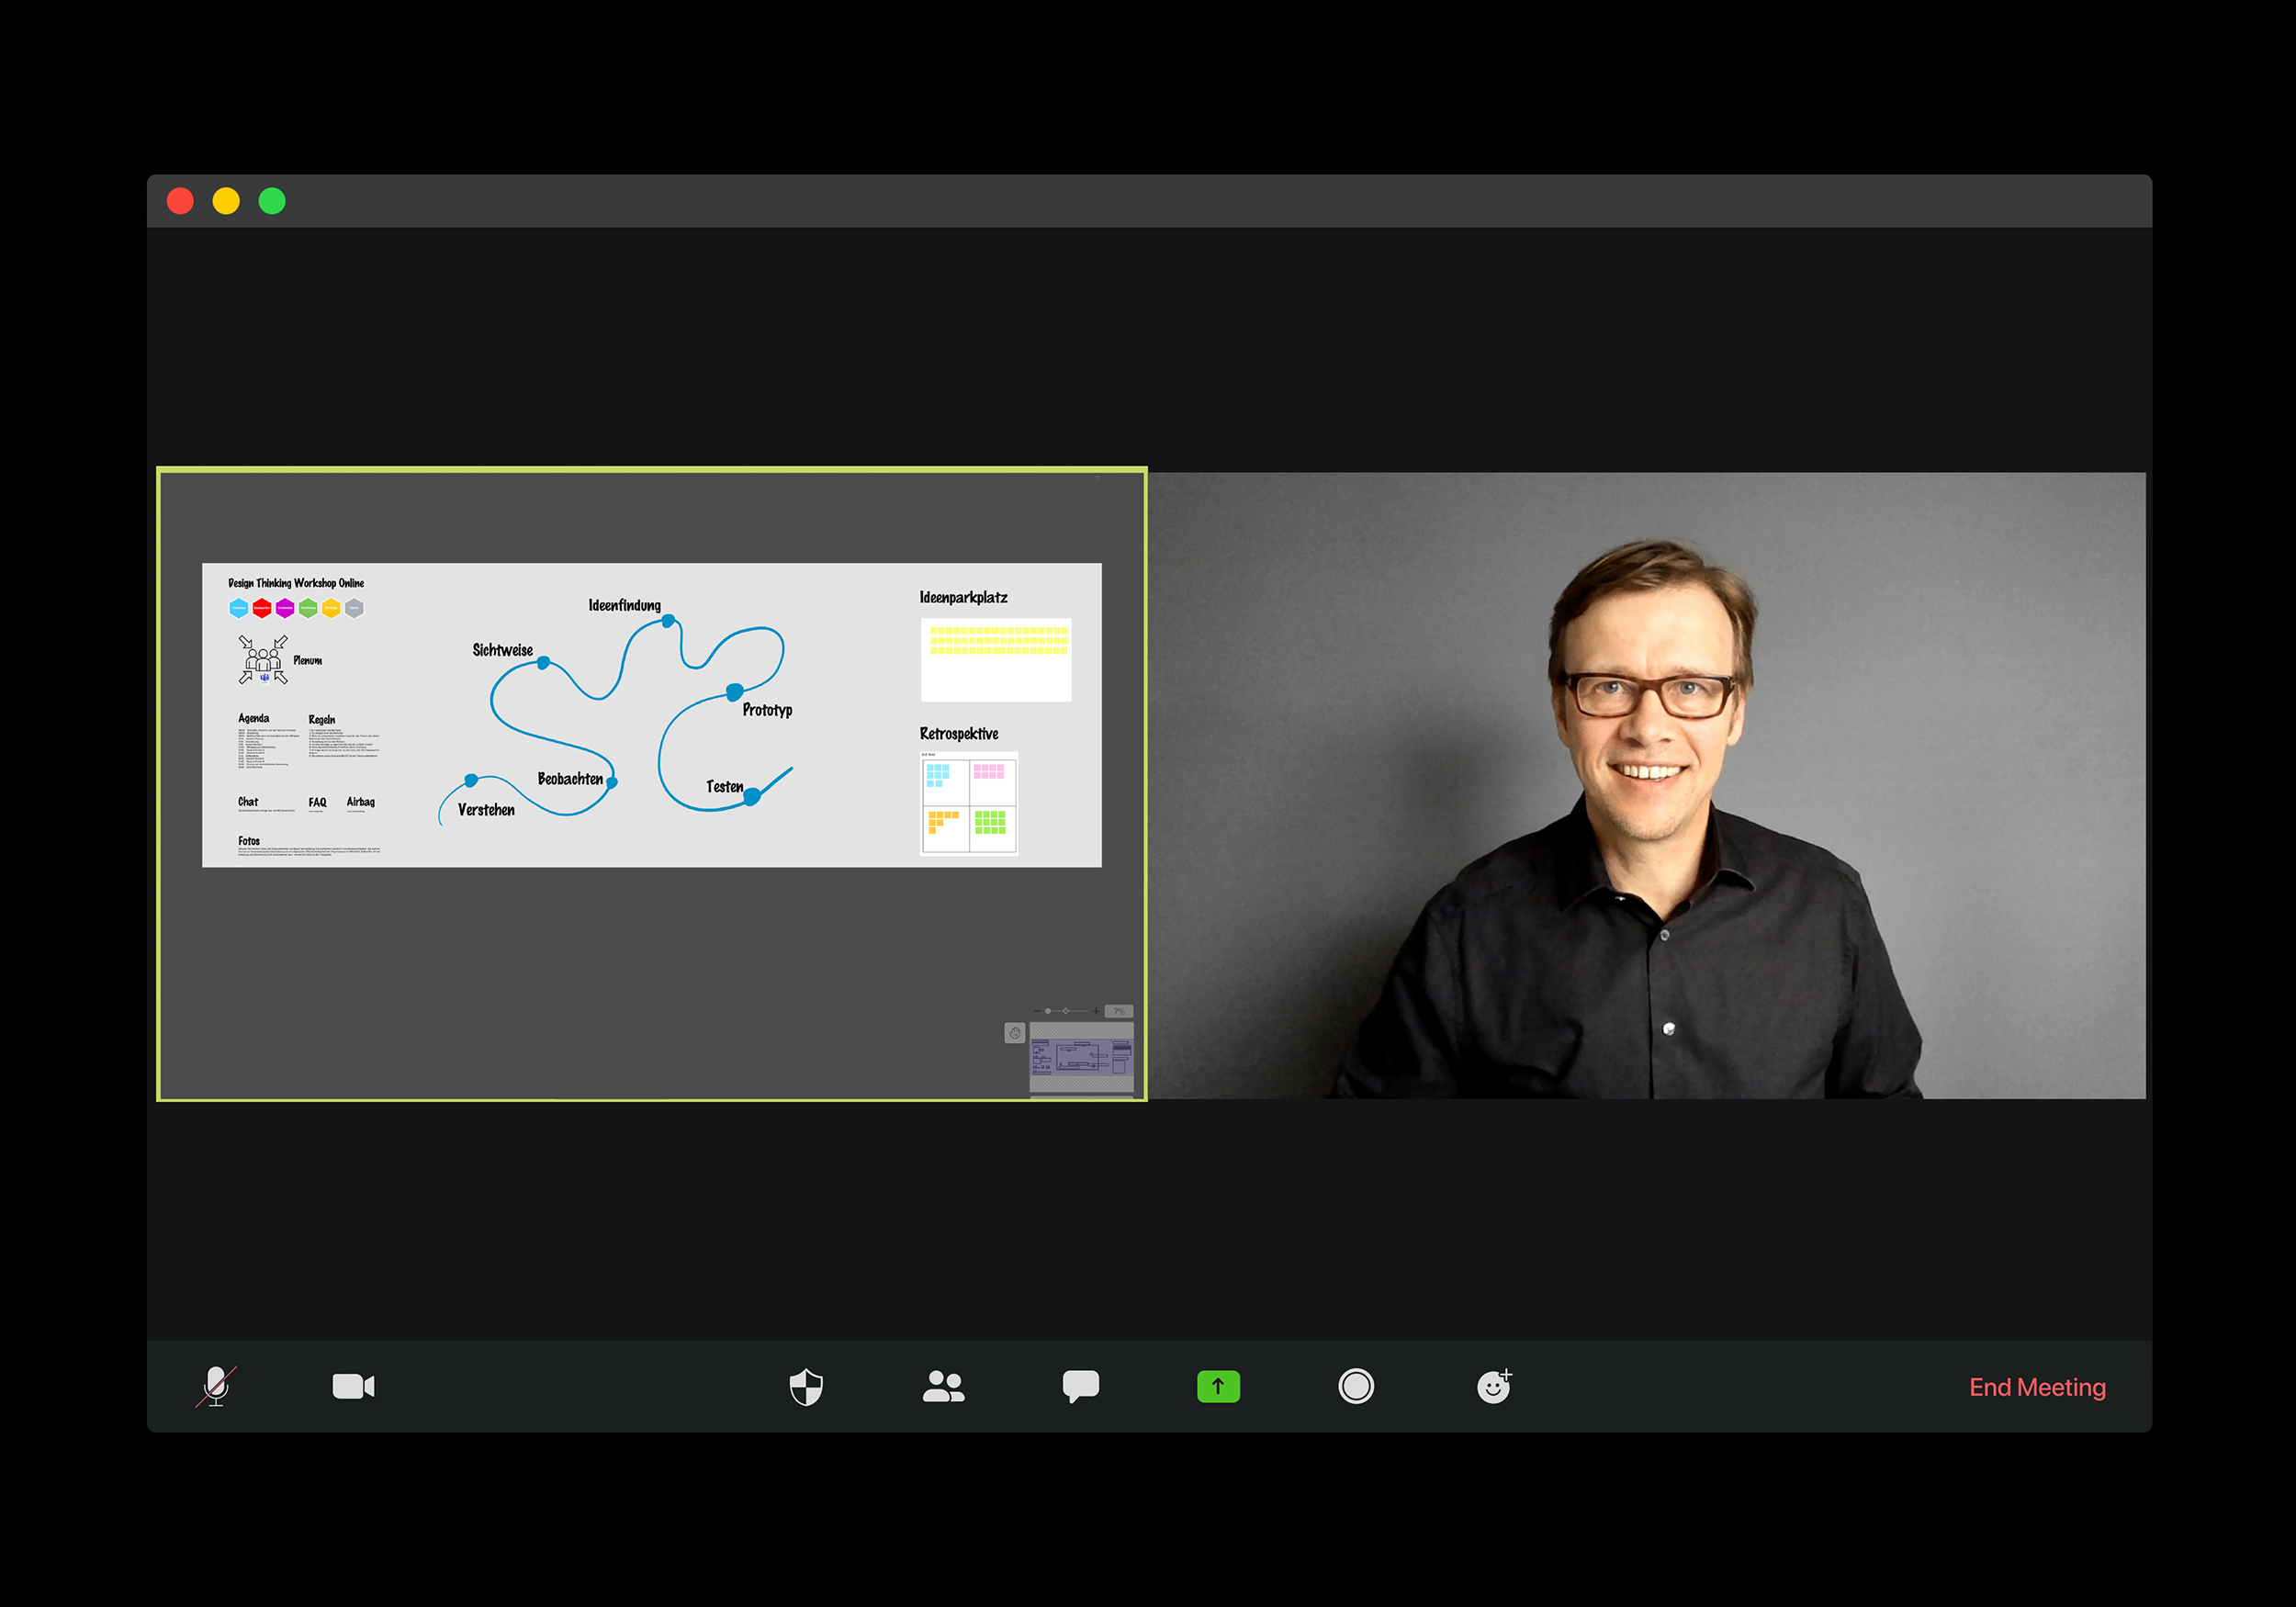Screen dimensions: 2296x1607
Task: Stop video with the camera icon
Action: 353,1387
